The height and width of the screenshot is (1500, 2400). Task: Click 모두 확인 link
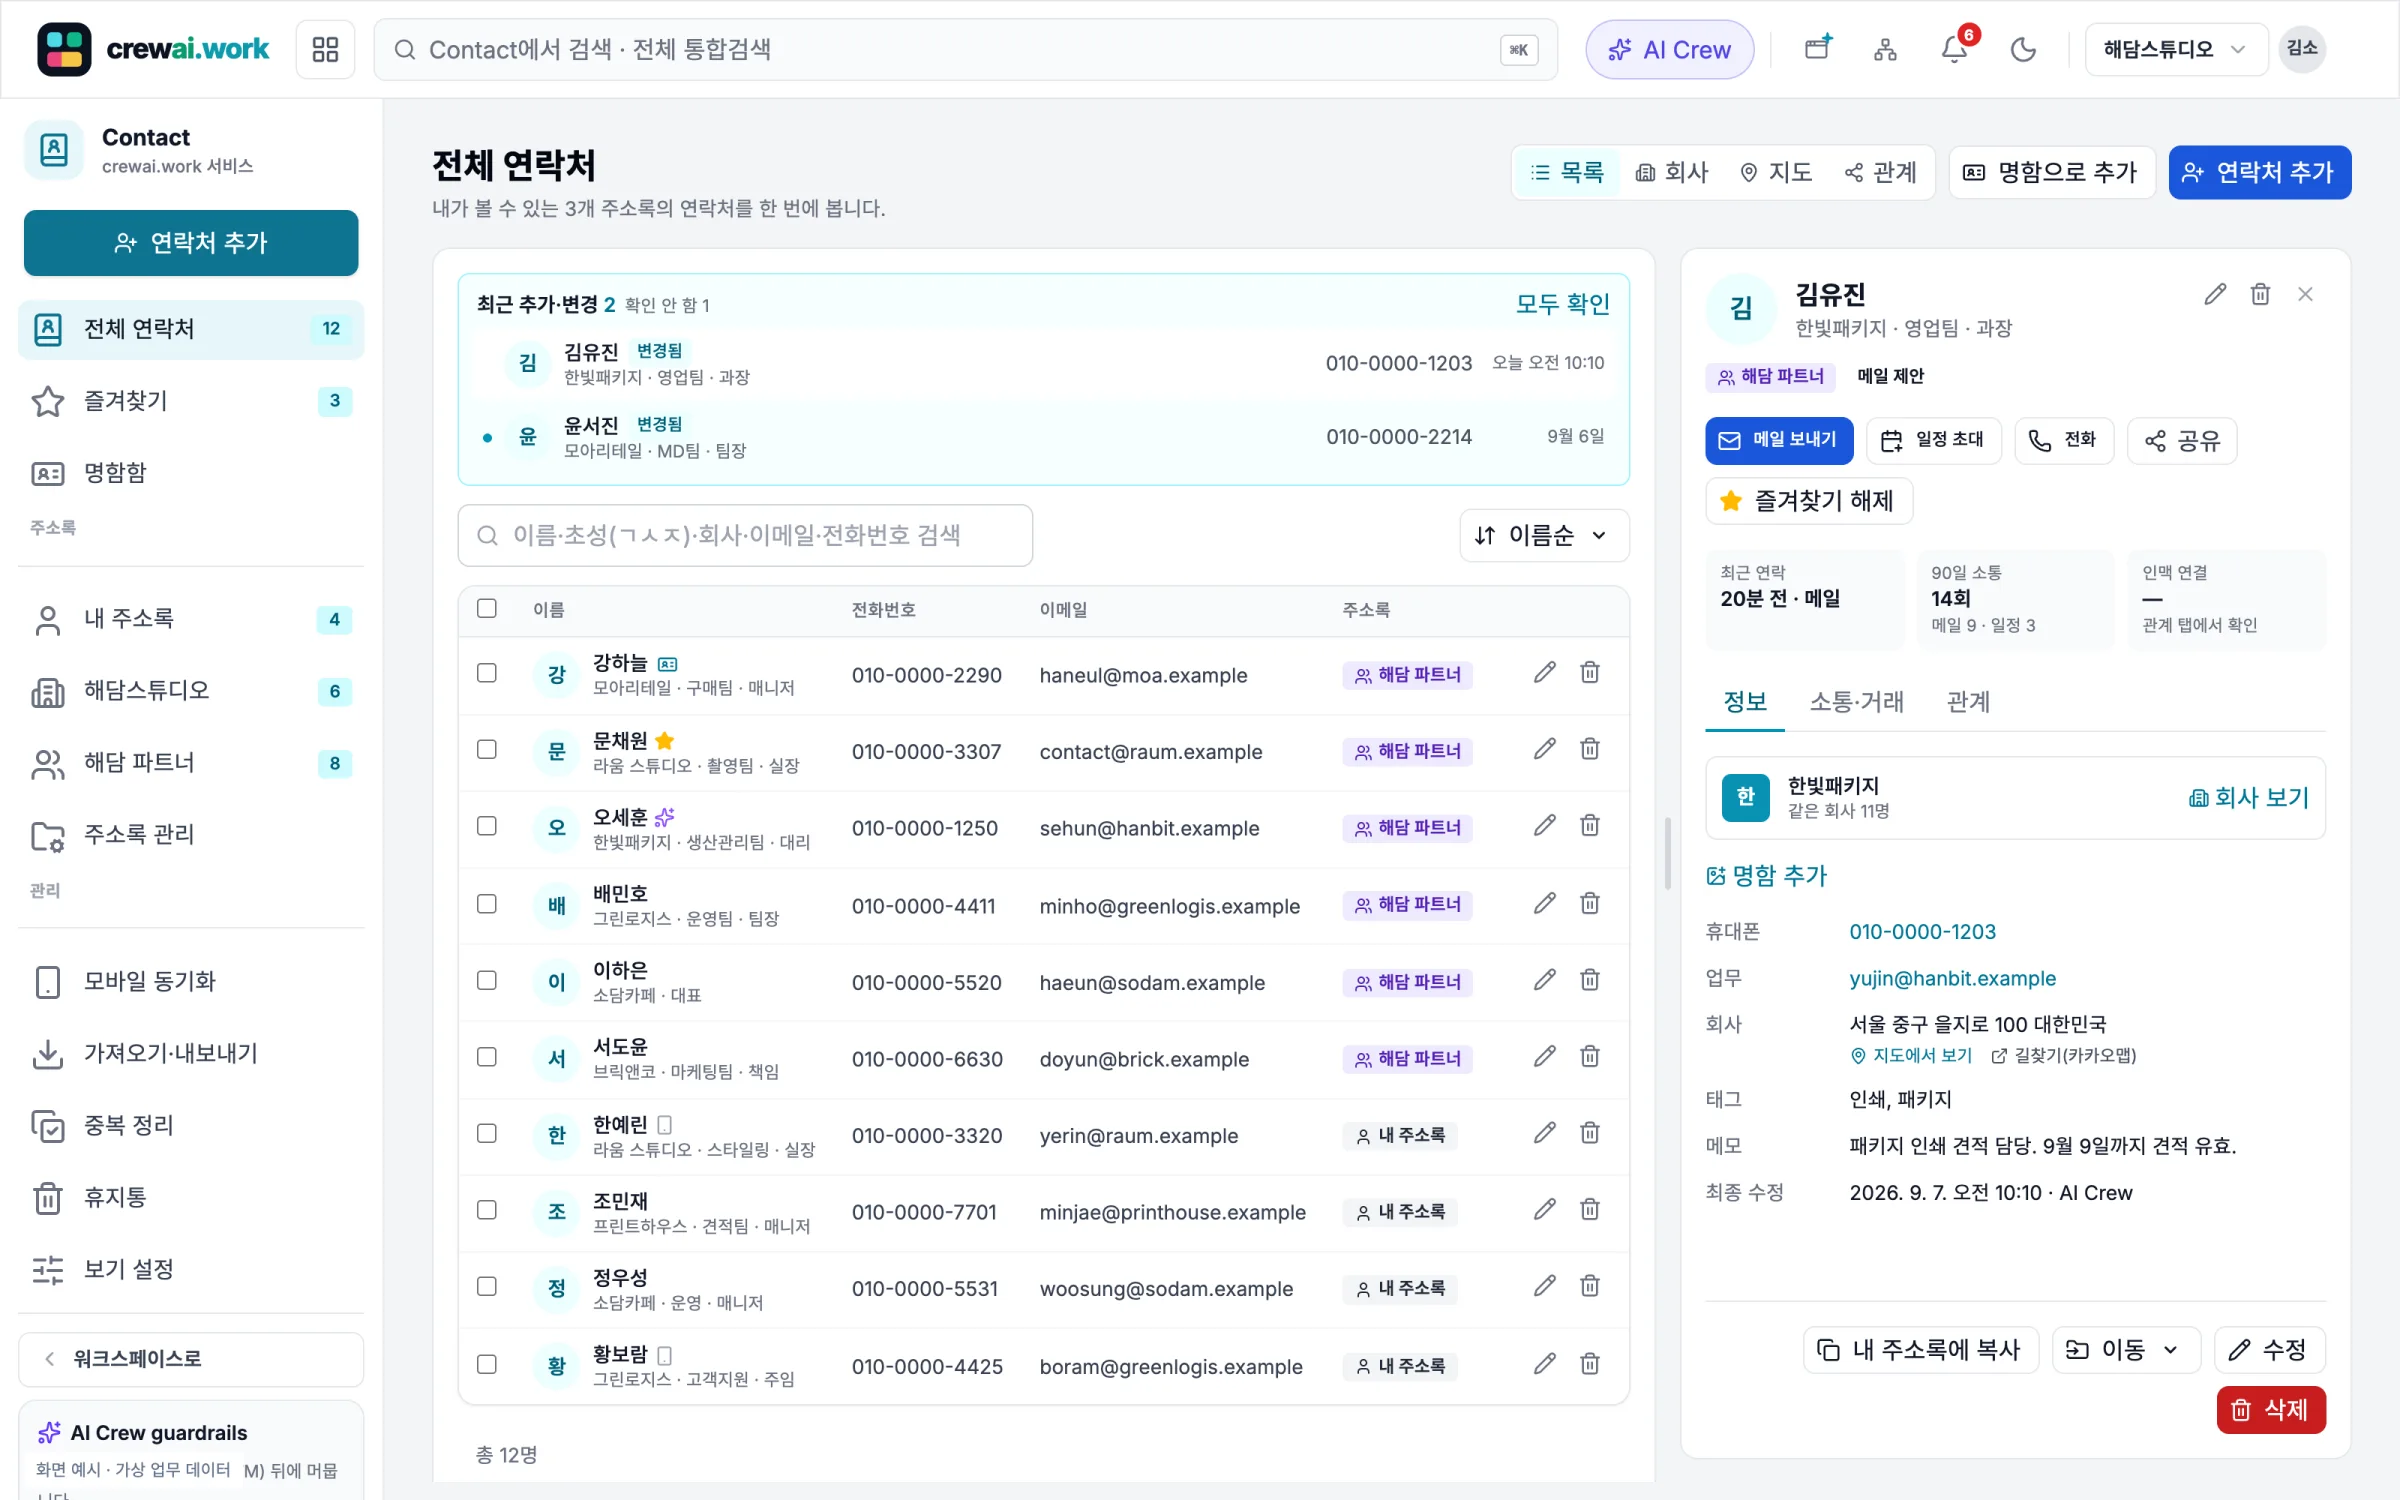point(1562,304)
